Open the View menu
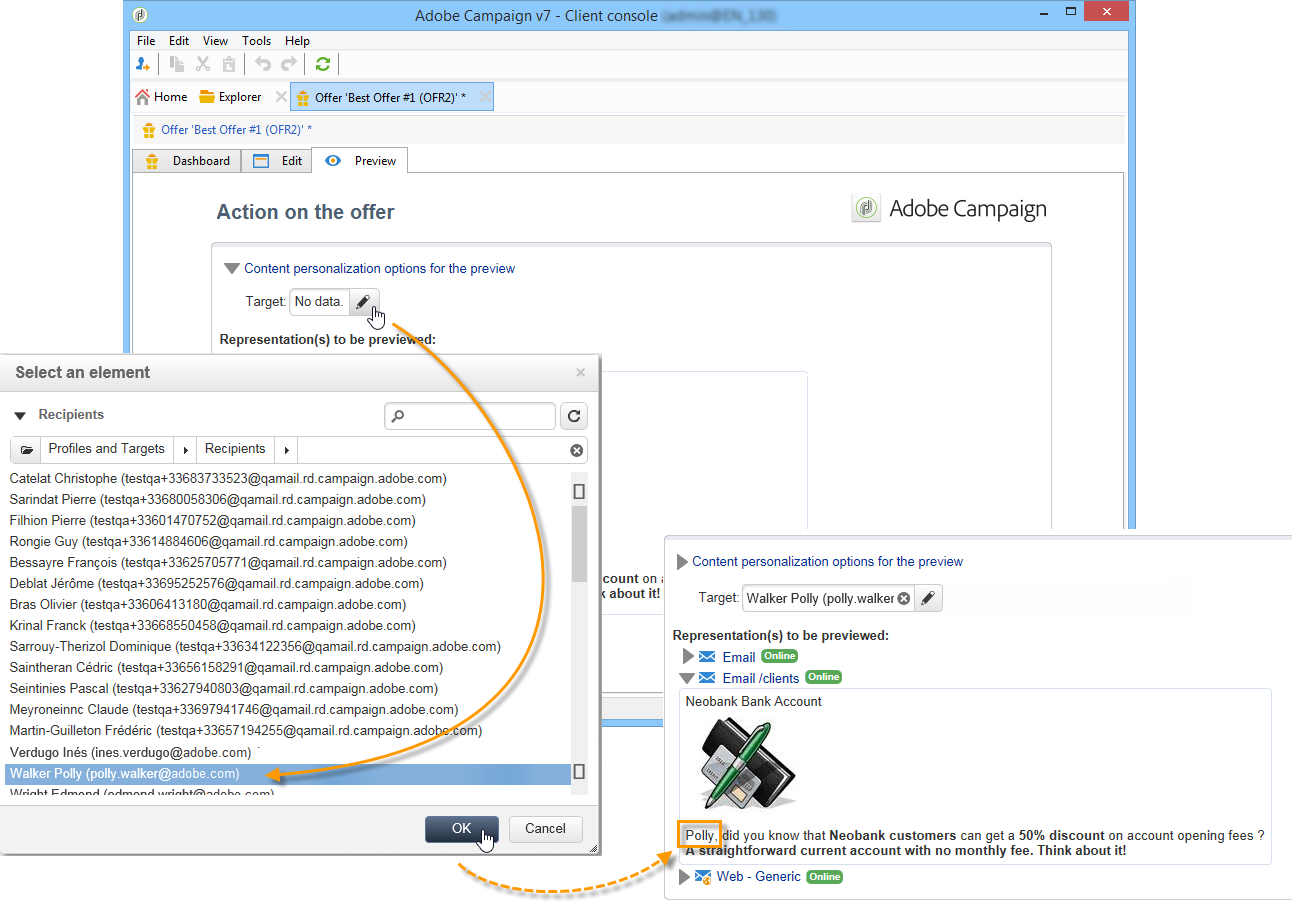 point(216,41)
